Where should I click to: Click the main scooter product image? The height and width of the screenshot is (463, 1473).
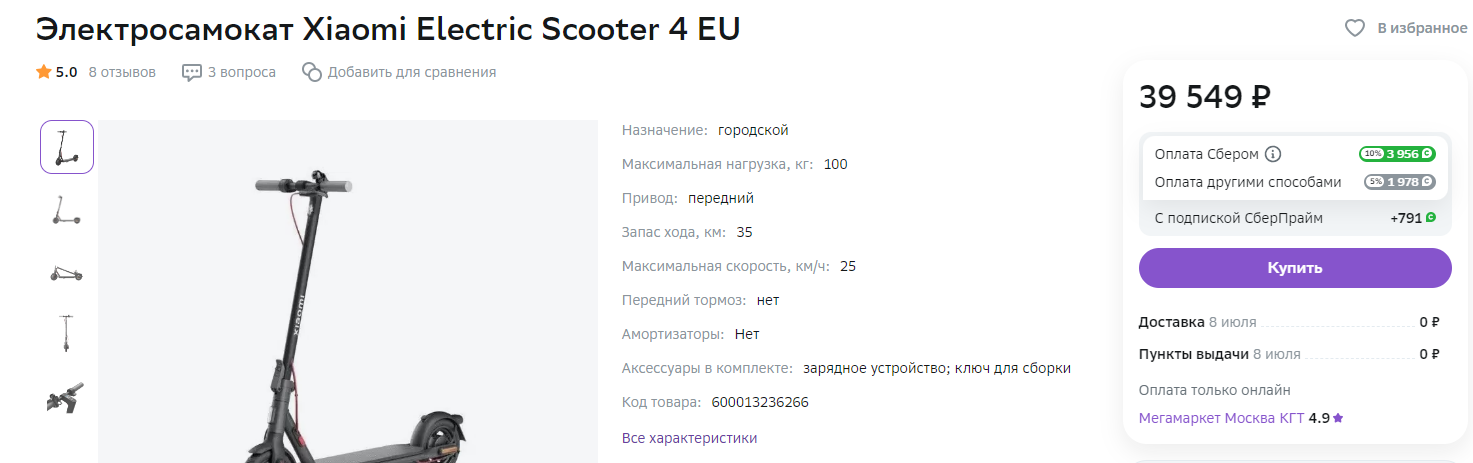point(347,300)
